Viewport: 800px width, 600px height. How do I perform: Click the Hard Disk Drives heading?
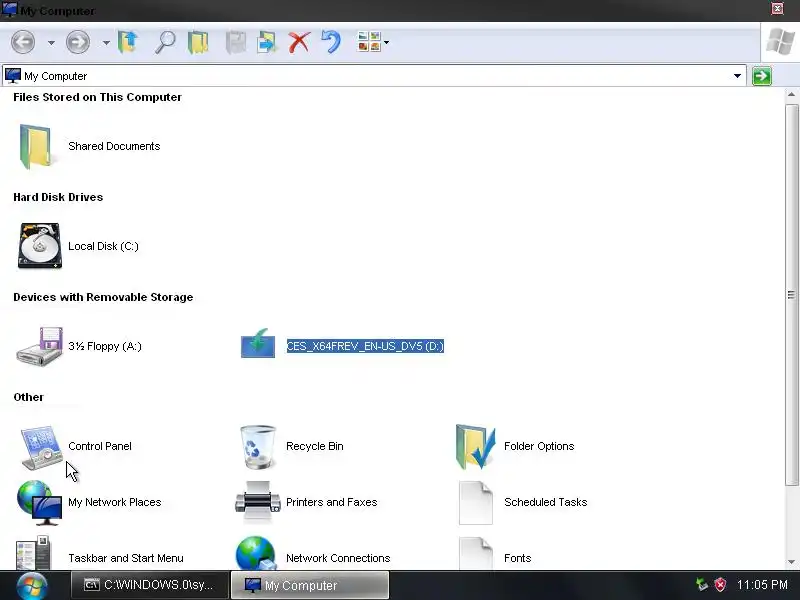[x=58, y=197]
